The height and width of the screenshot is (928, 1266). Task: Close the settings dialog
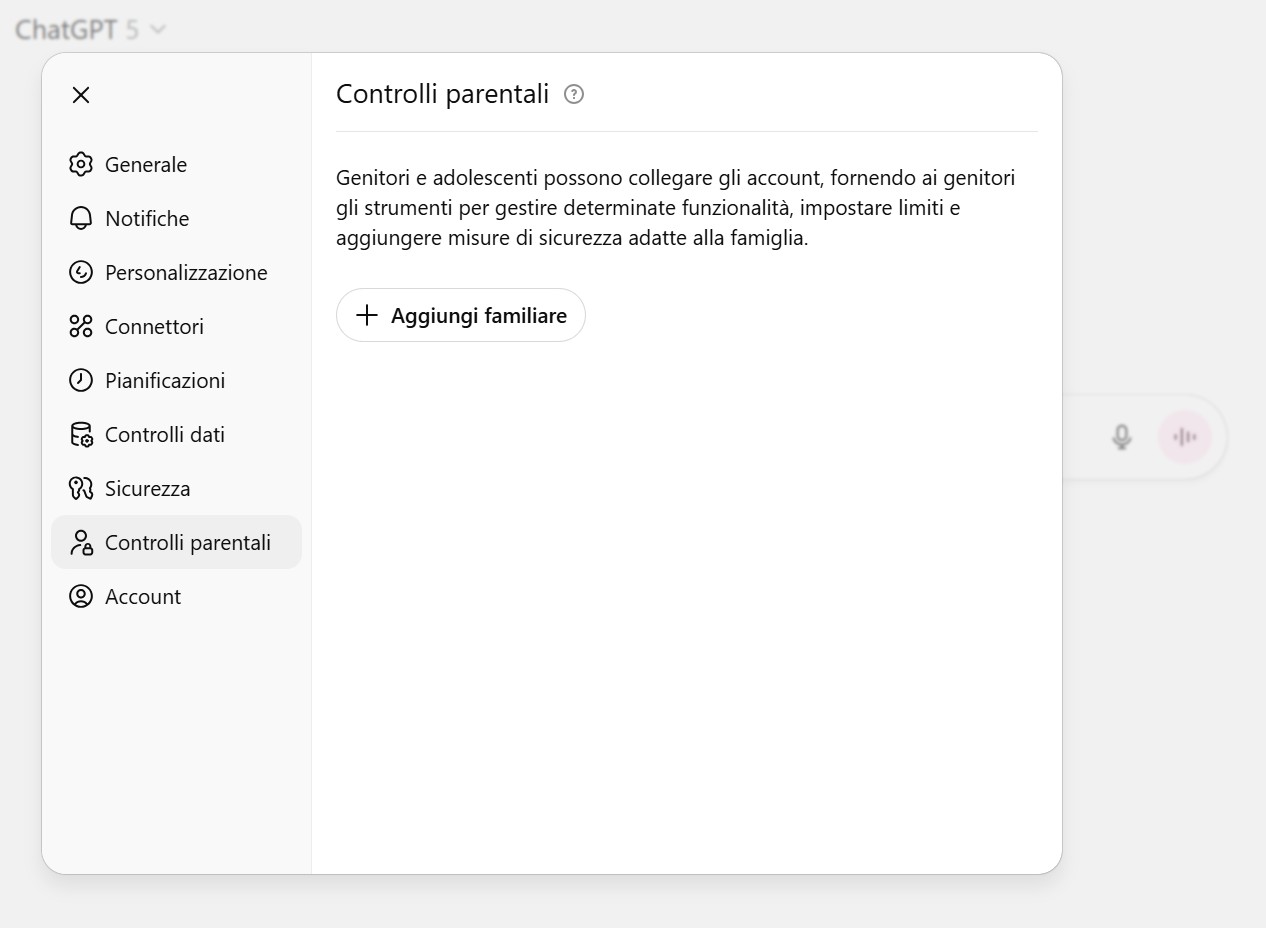(81, 95)
